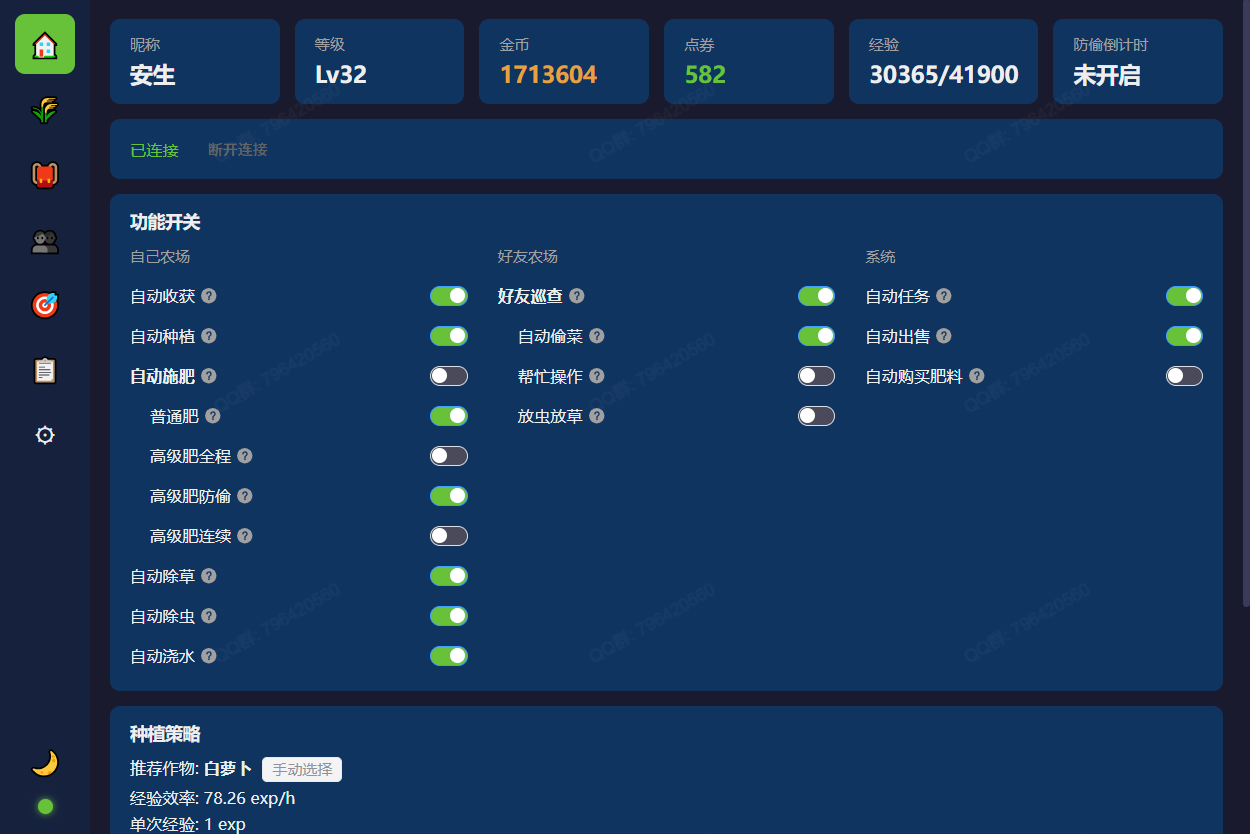Click help icon beside 自动购买肥料
This screenshot has height=834, width=1250.
977,376
